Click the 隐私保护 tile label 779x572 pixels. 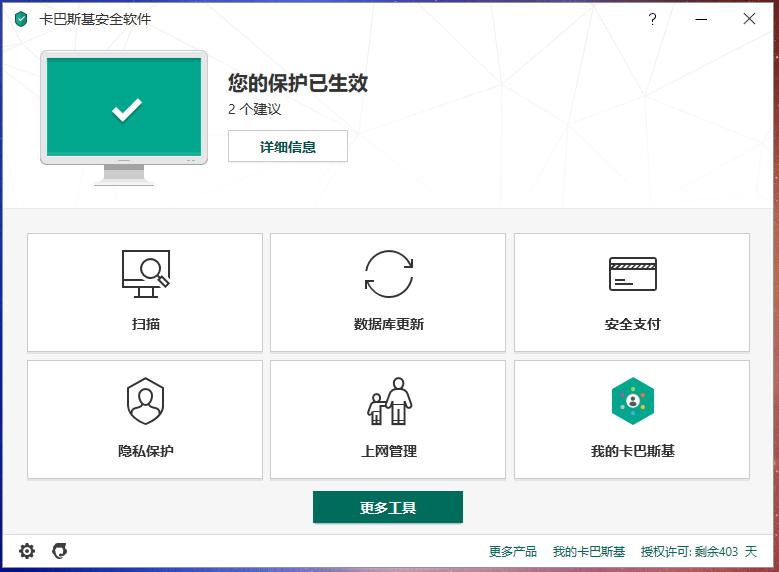[x=146, y=451]
